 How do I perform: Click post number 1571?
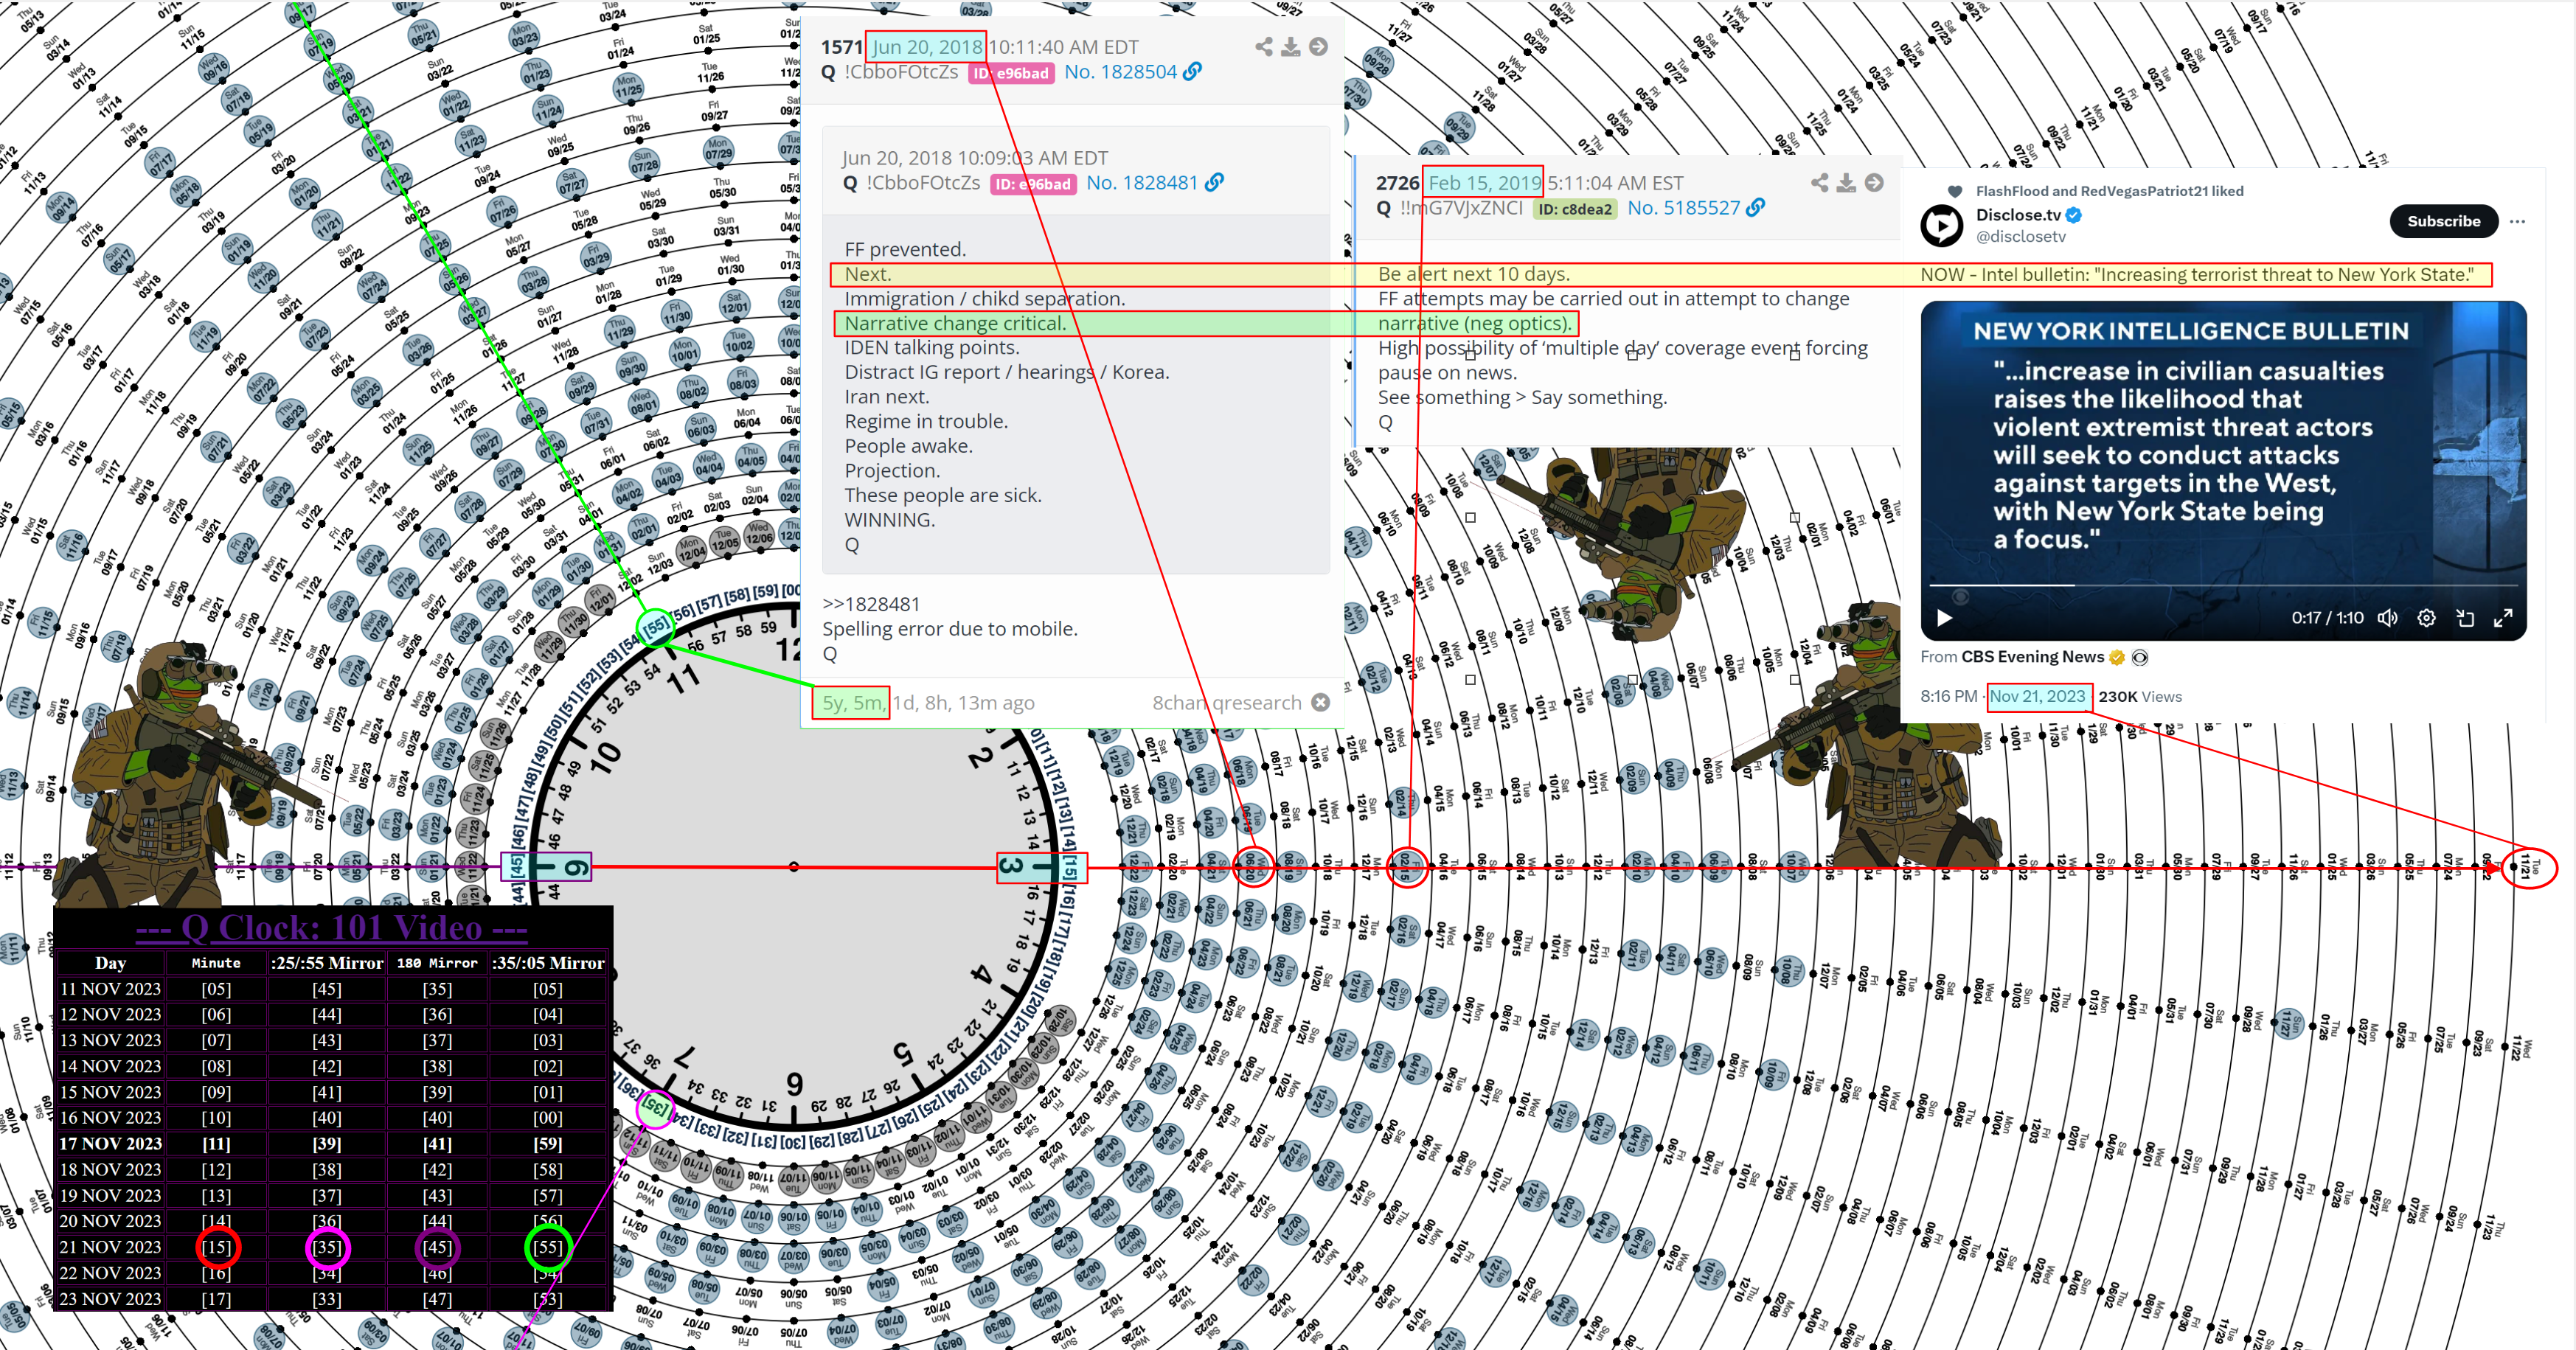pyautogui.click(x=841, y=47)
